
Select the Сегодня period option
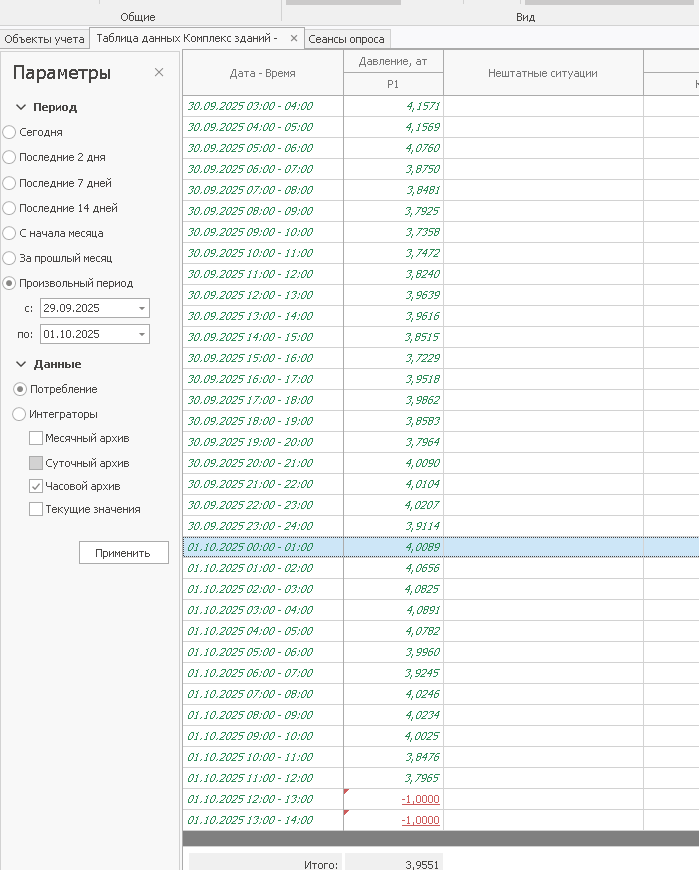(x=9, y=132)
